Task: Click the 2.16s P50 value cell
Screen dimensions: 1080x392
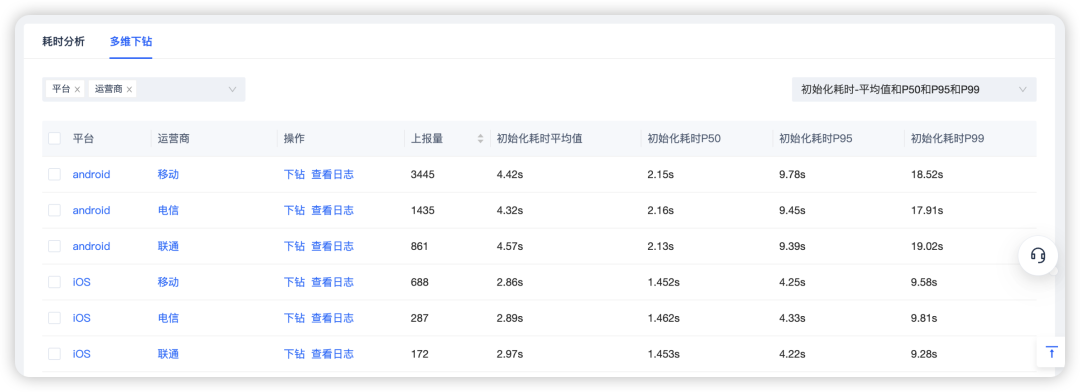Action: (x=661, y=210)
